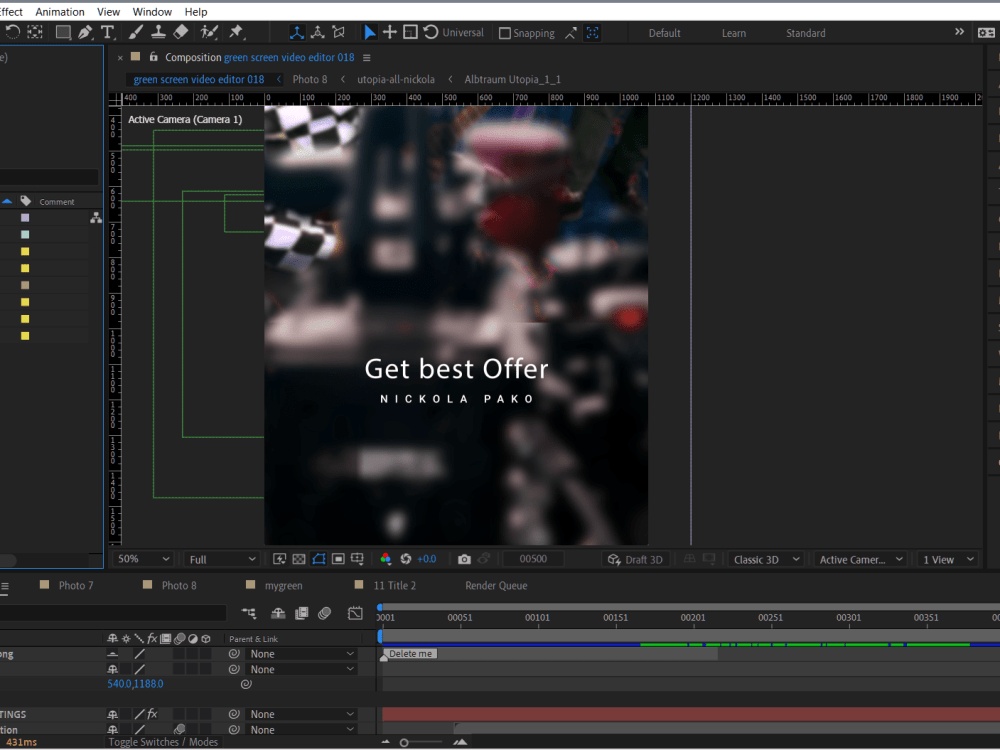Open the Animation menu

[x=60, y=11]
